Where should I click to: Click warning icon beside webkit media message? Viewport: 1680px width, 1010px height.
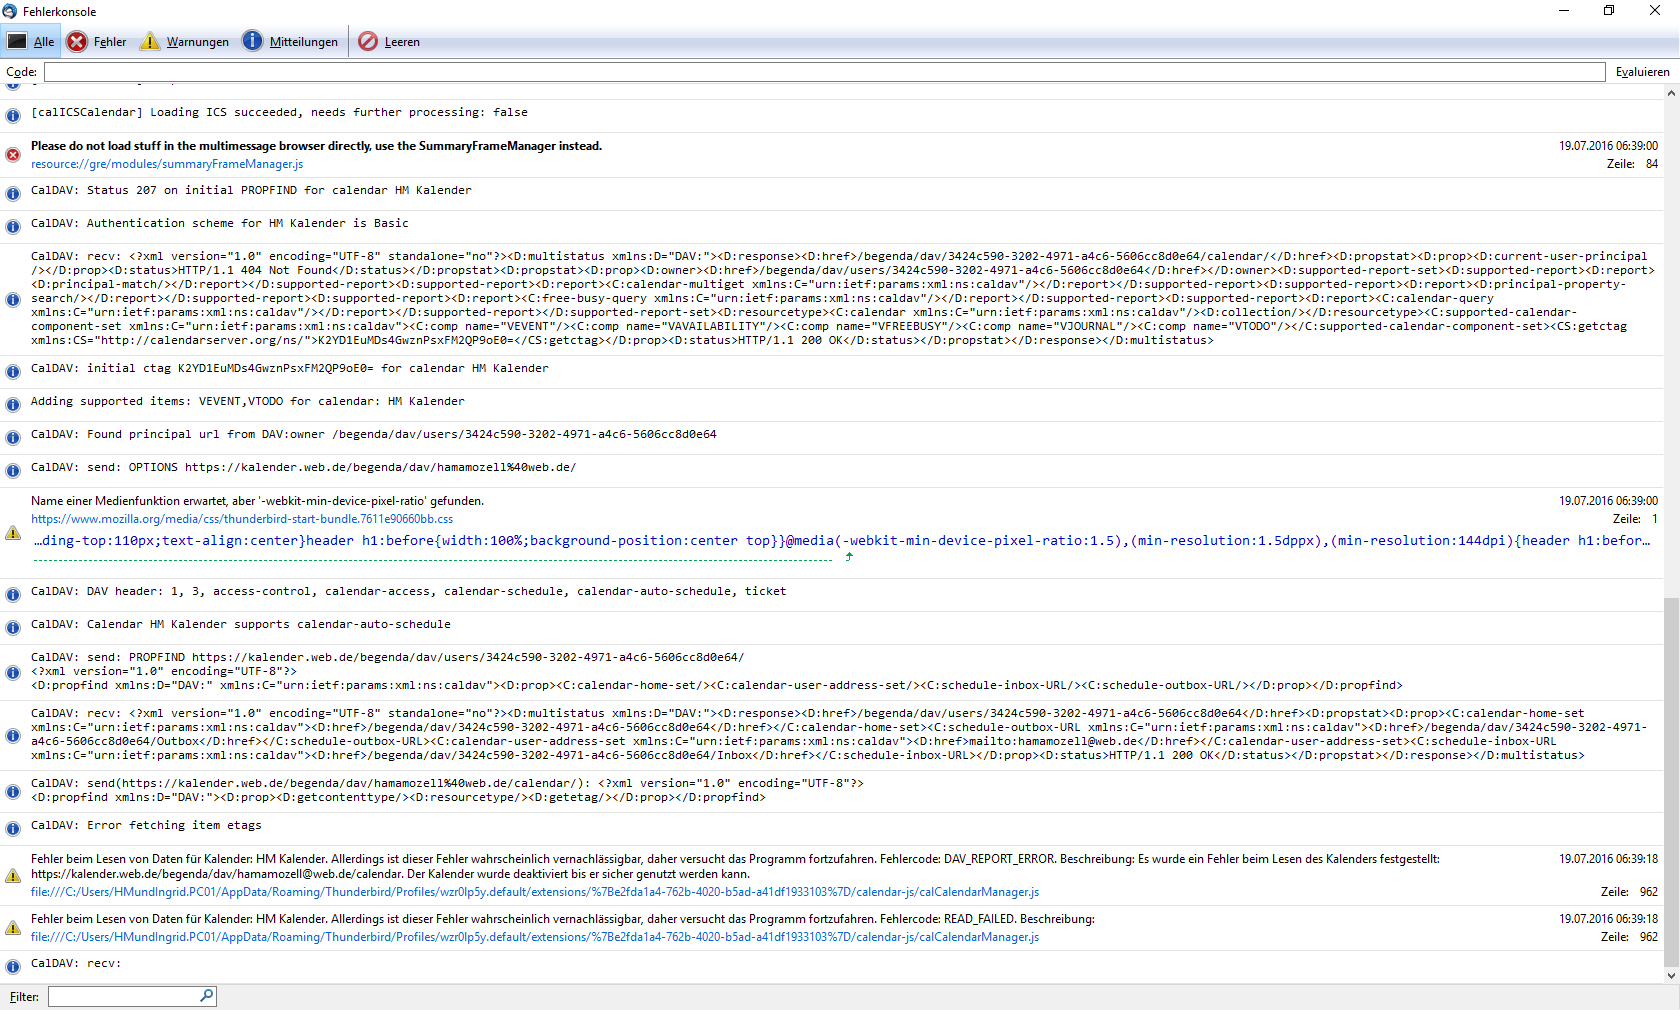pyautogui.click(x=13, y=533)
